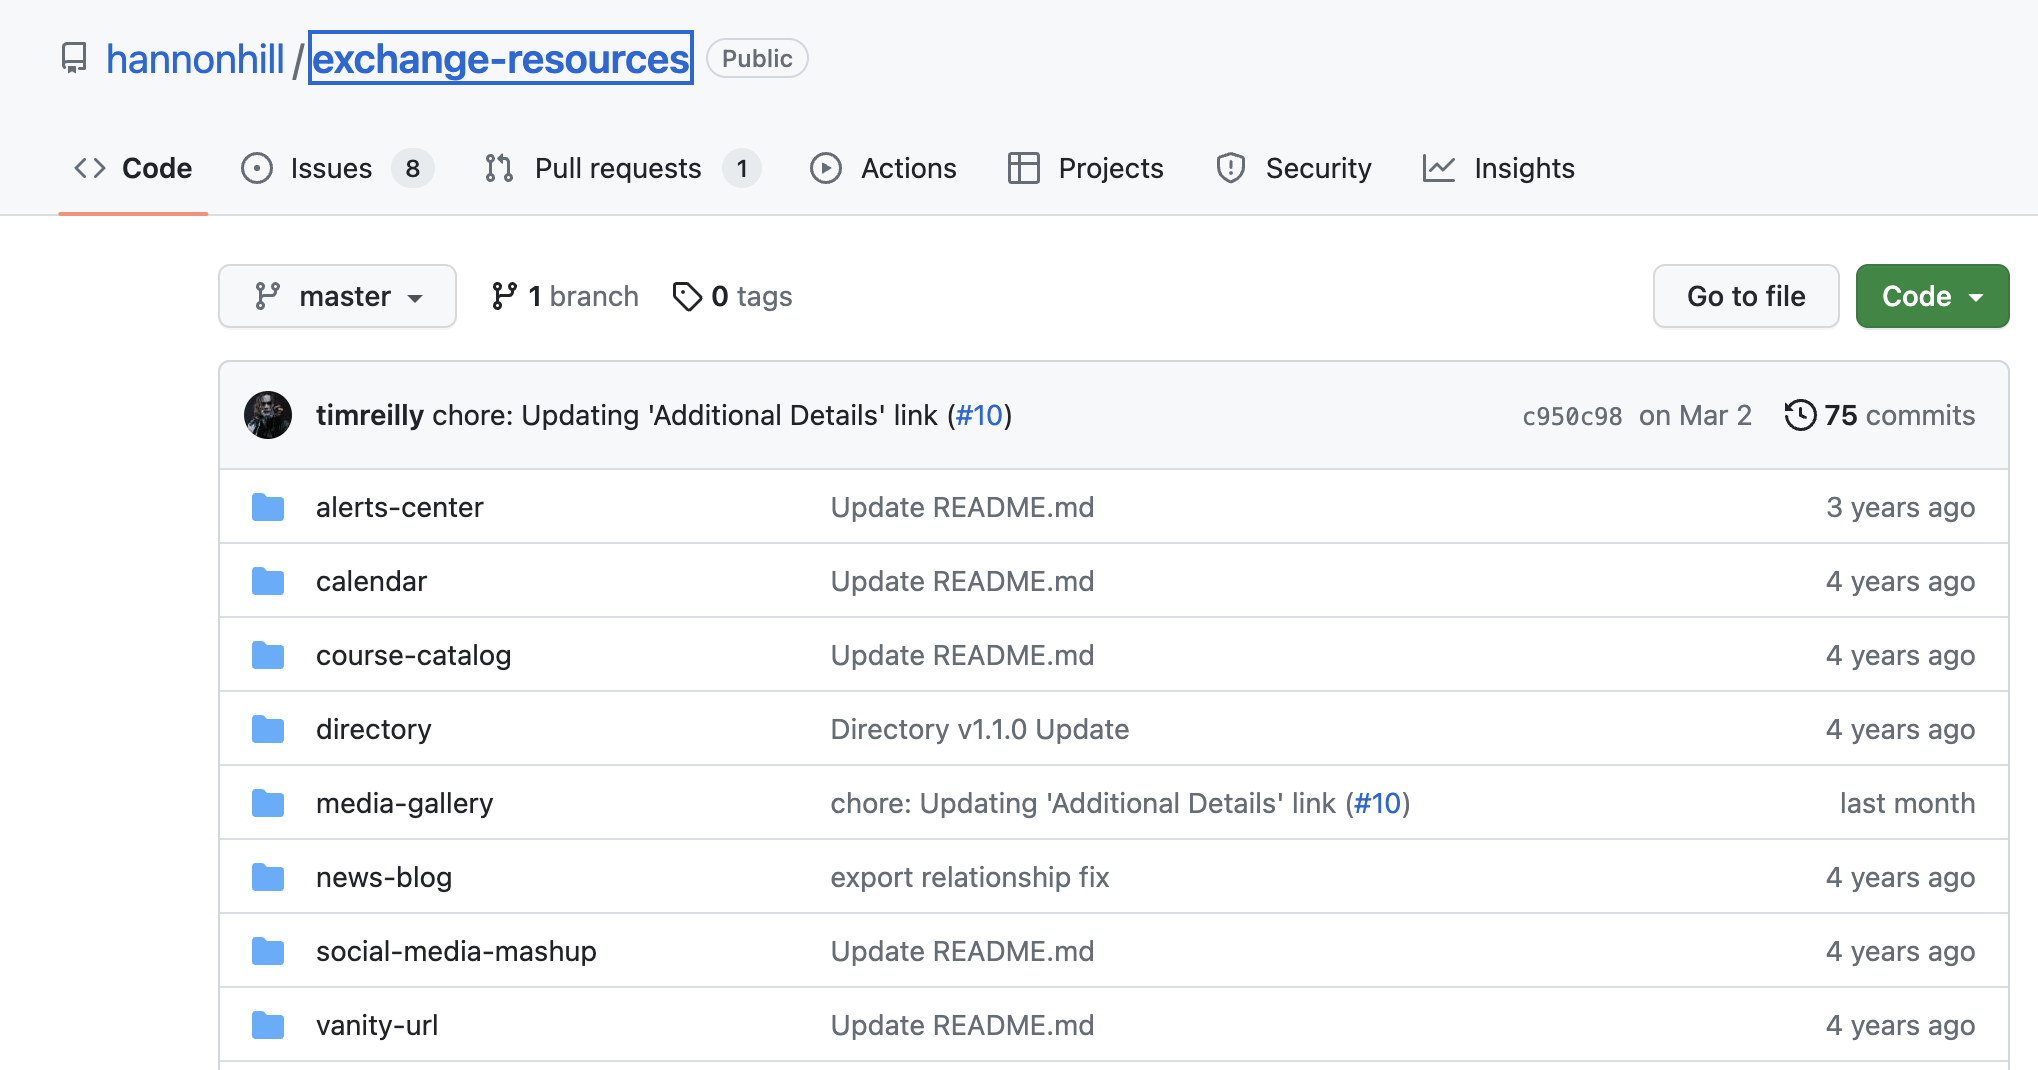The height and width of the screenshot is (1070, 2038).
Task: Open the Security tab
Action: [1294, 168]
